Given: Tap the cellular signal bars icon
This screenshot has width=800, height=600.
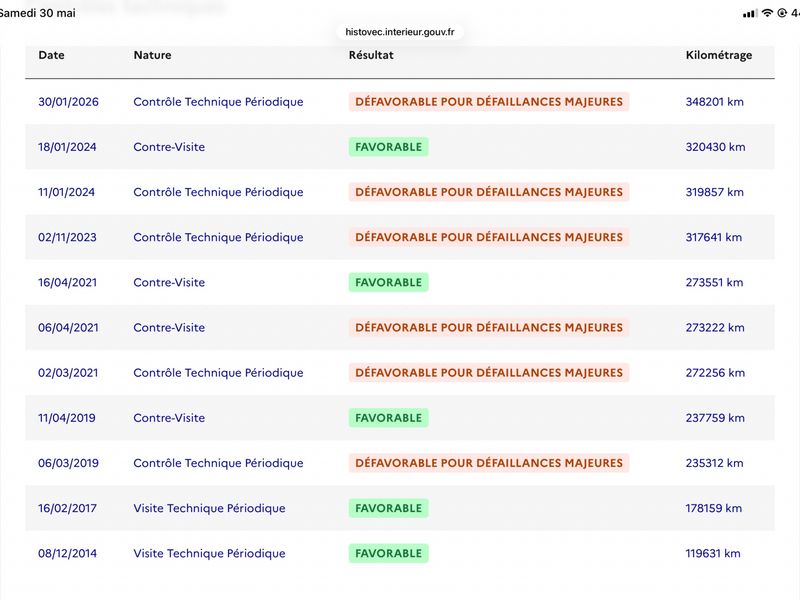Looking at the screenshot, I should point(750,14).
